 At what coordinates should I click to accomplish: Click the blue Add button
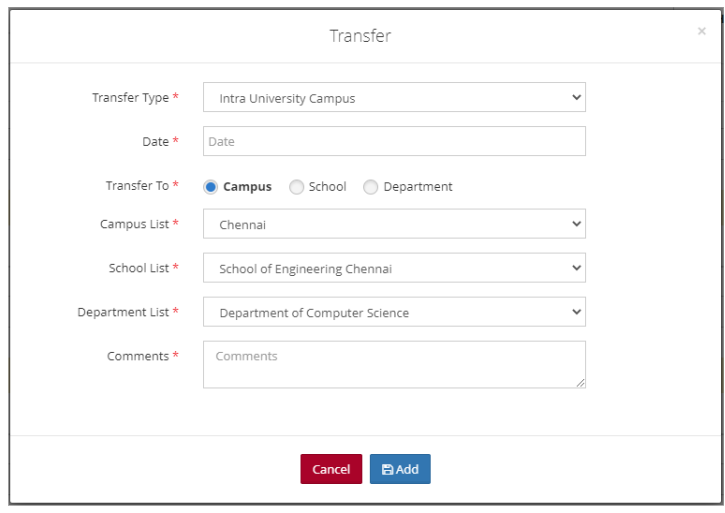tap(400, 469)
